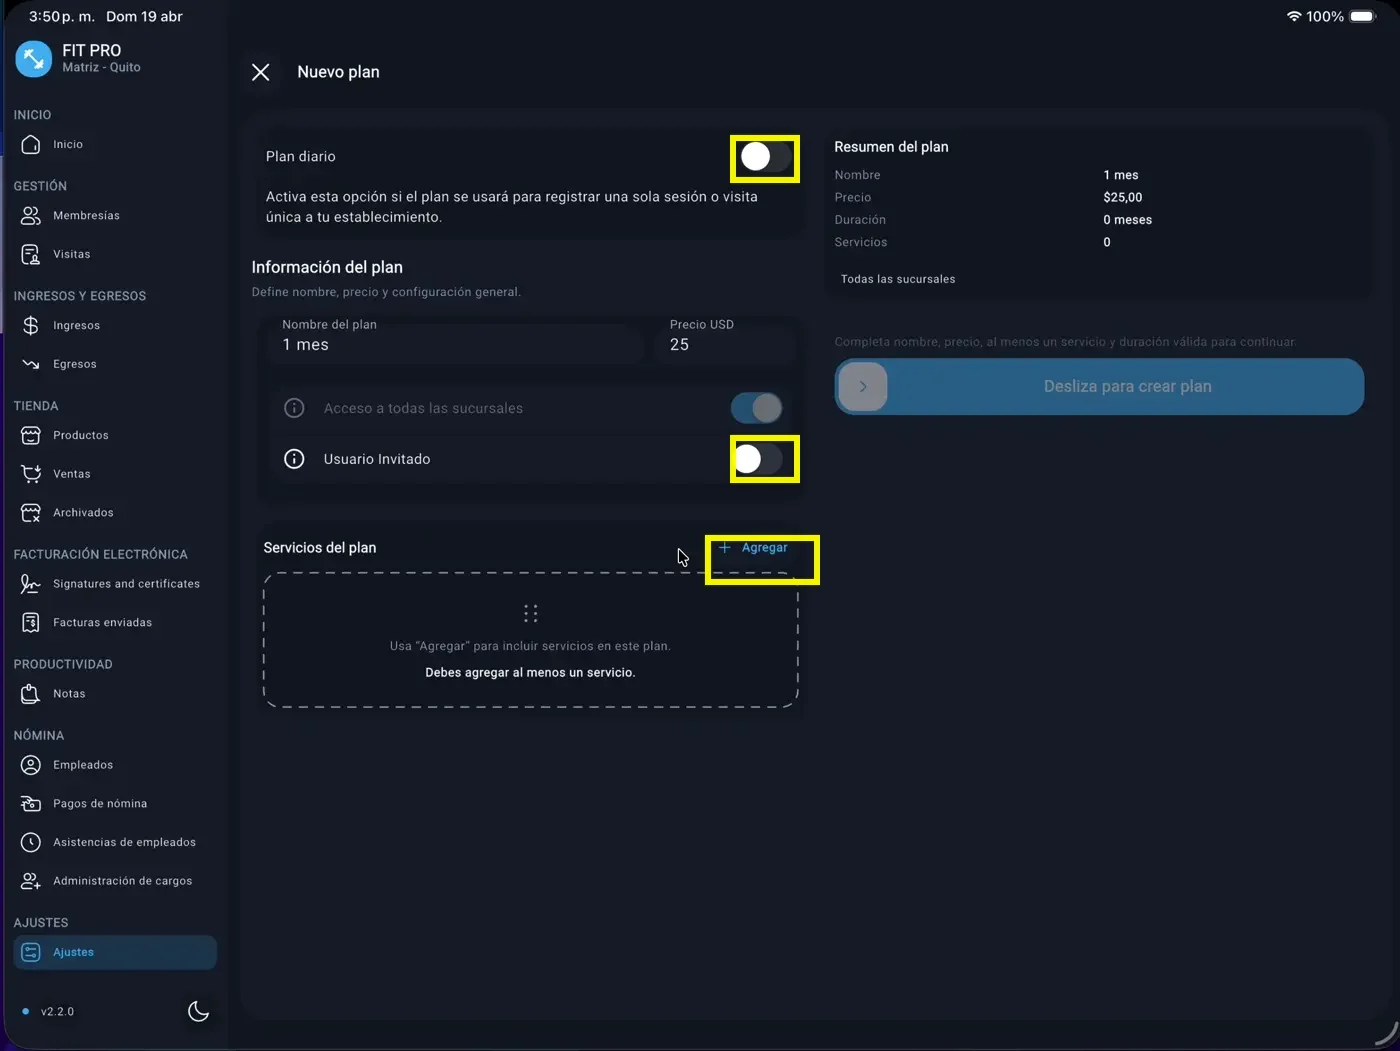Open Asistencias de empleados
Screen dimensions: 1400x1051
[125, 842]
